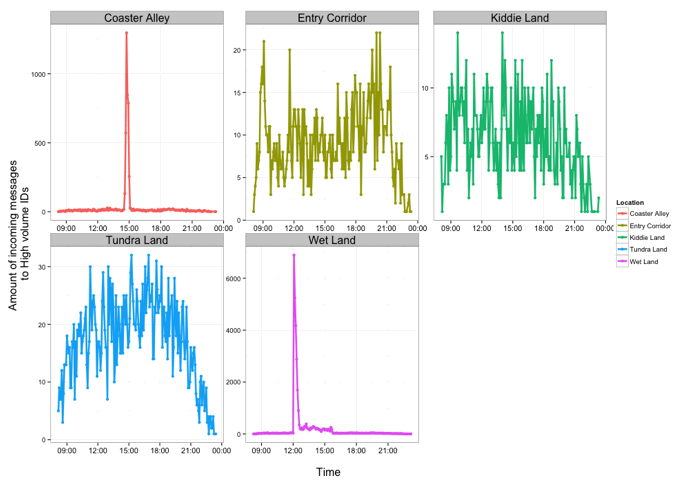
Task: Click the 1000 y-axis label in Coaster Alley
Action: tap(36, 75)
